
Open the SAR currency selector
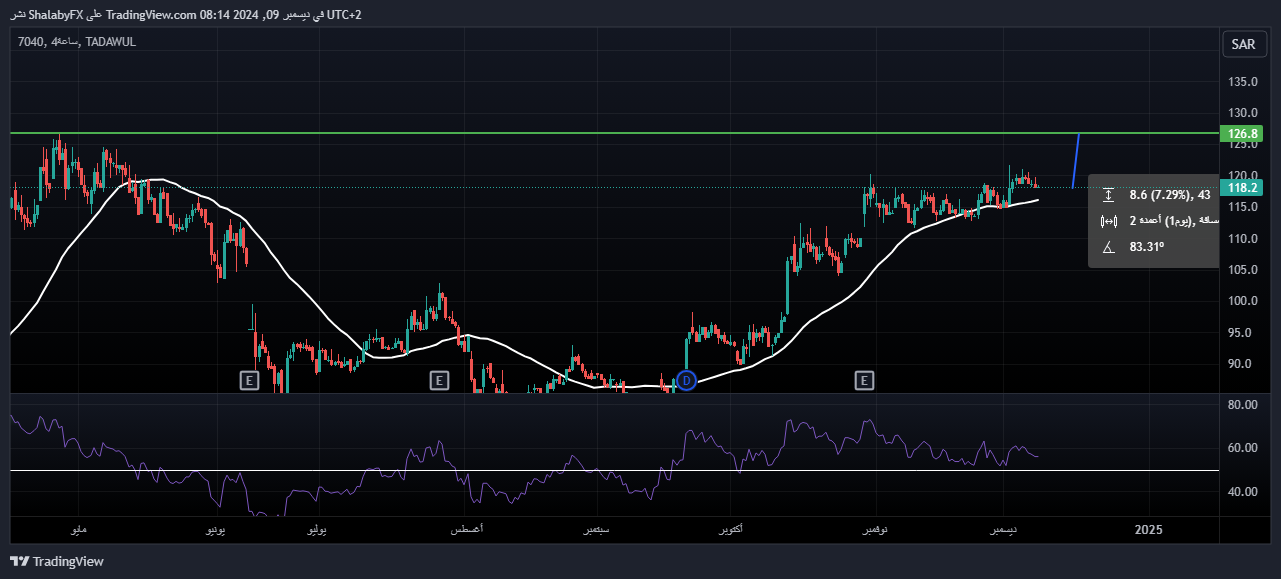click(x=1243, y=44)
